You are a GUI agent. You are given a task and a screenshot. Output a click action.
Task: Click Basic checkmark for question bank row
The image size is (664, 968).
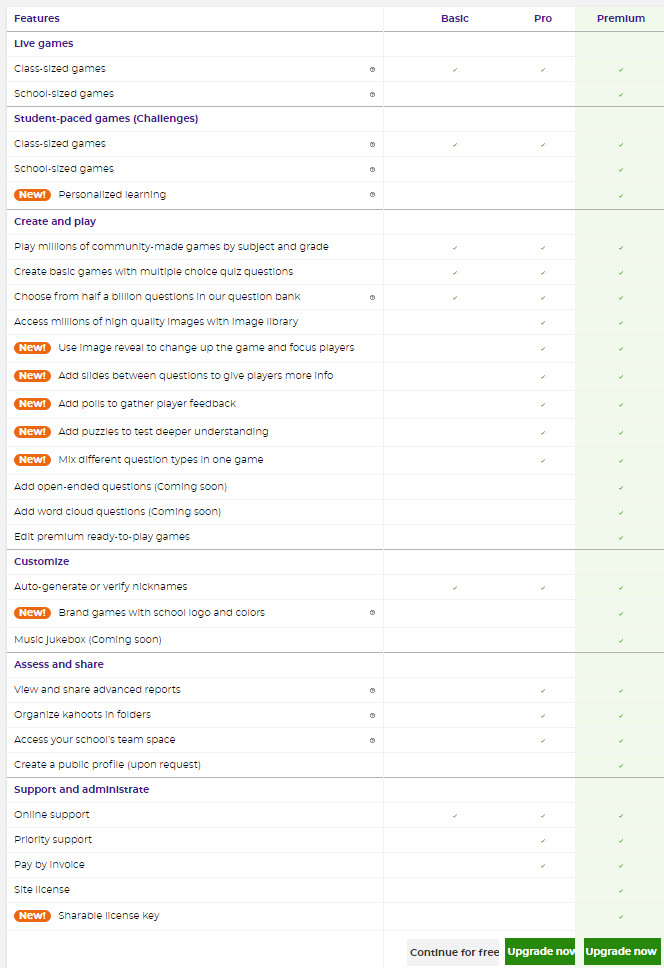point(455,298)
